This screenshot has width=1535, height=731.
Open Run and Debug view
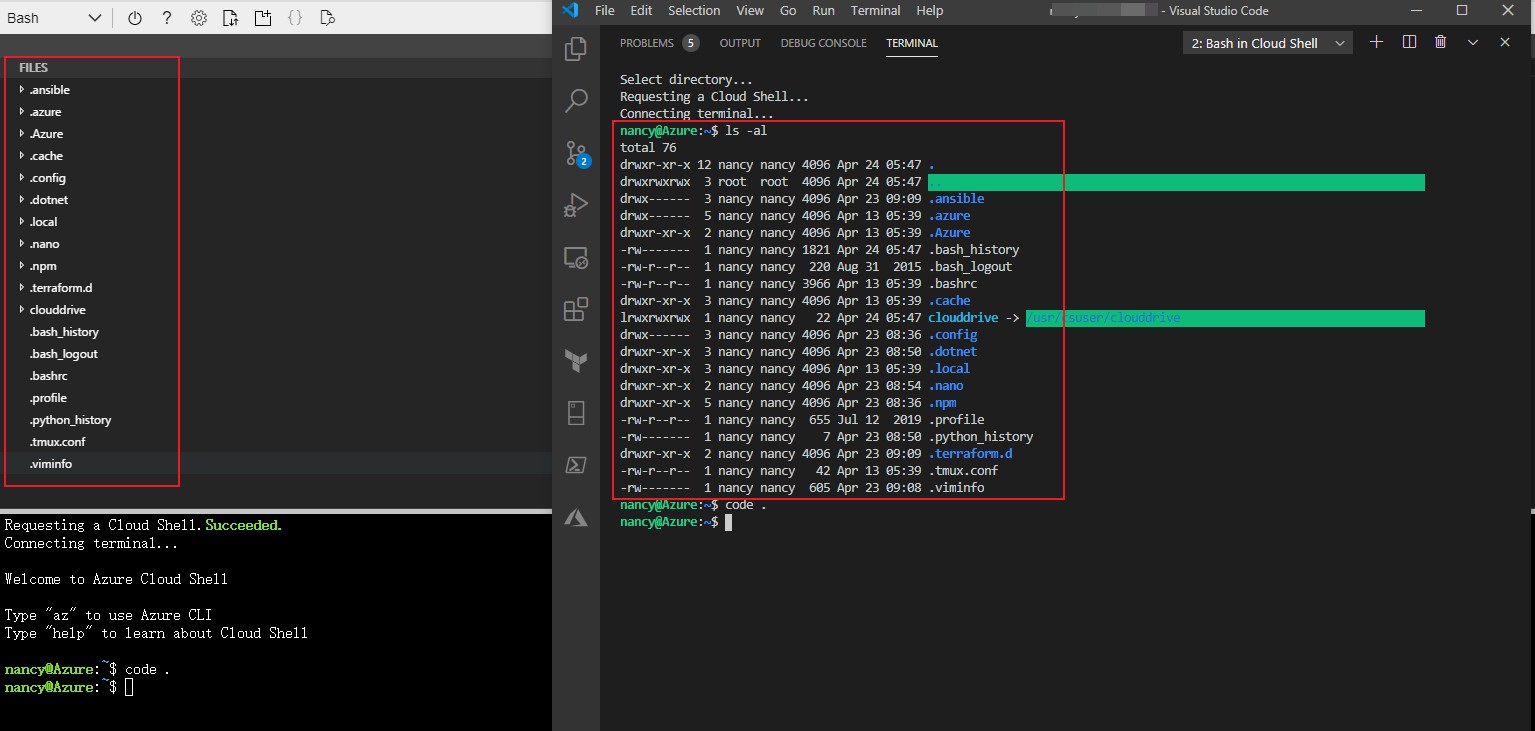tap(576, 205)
